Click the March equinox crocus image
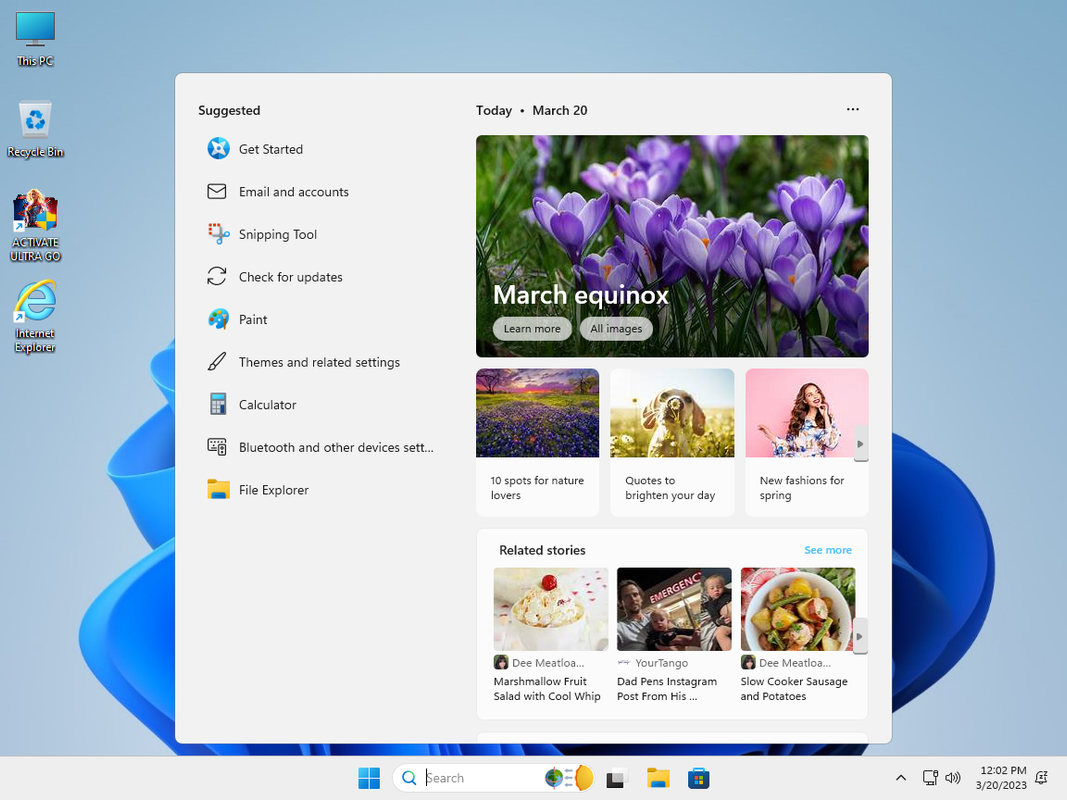 672,246
